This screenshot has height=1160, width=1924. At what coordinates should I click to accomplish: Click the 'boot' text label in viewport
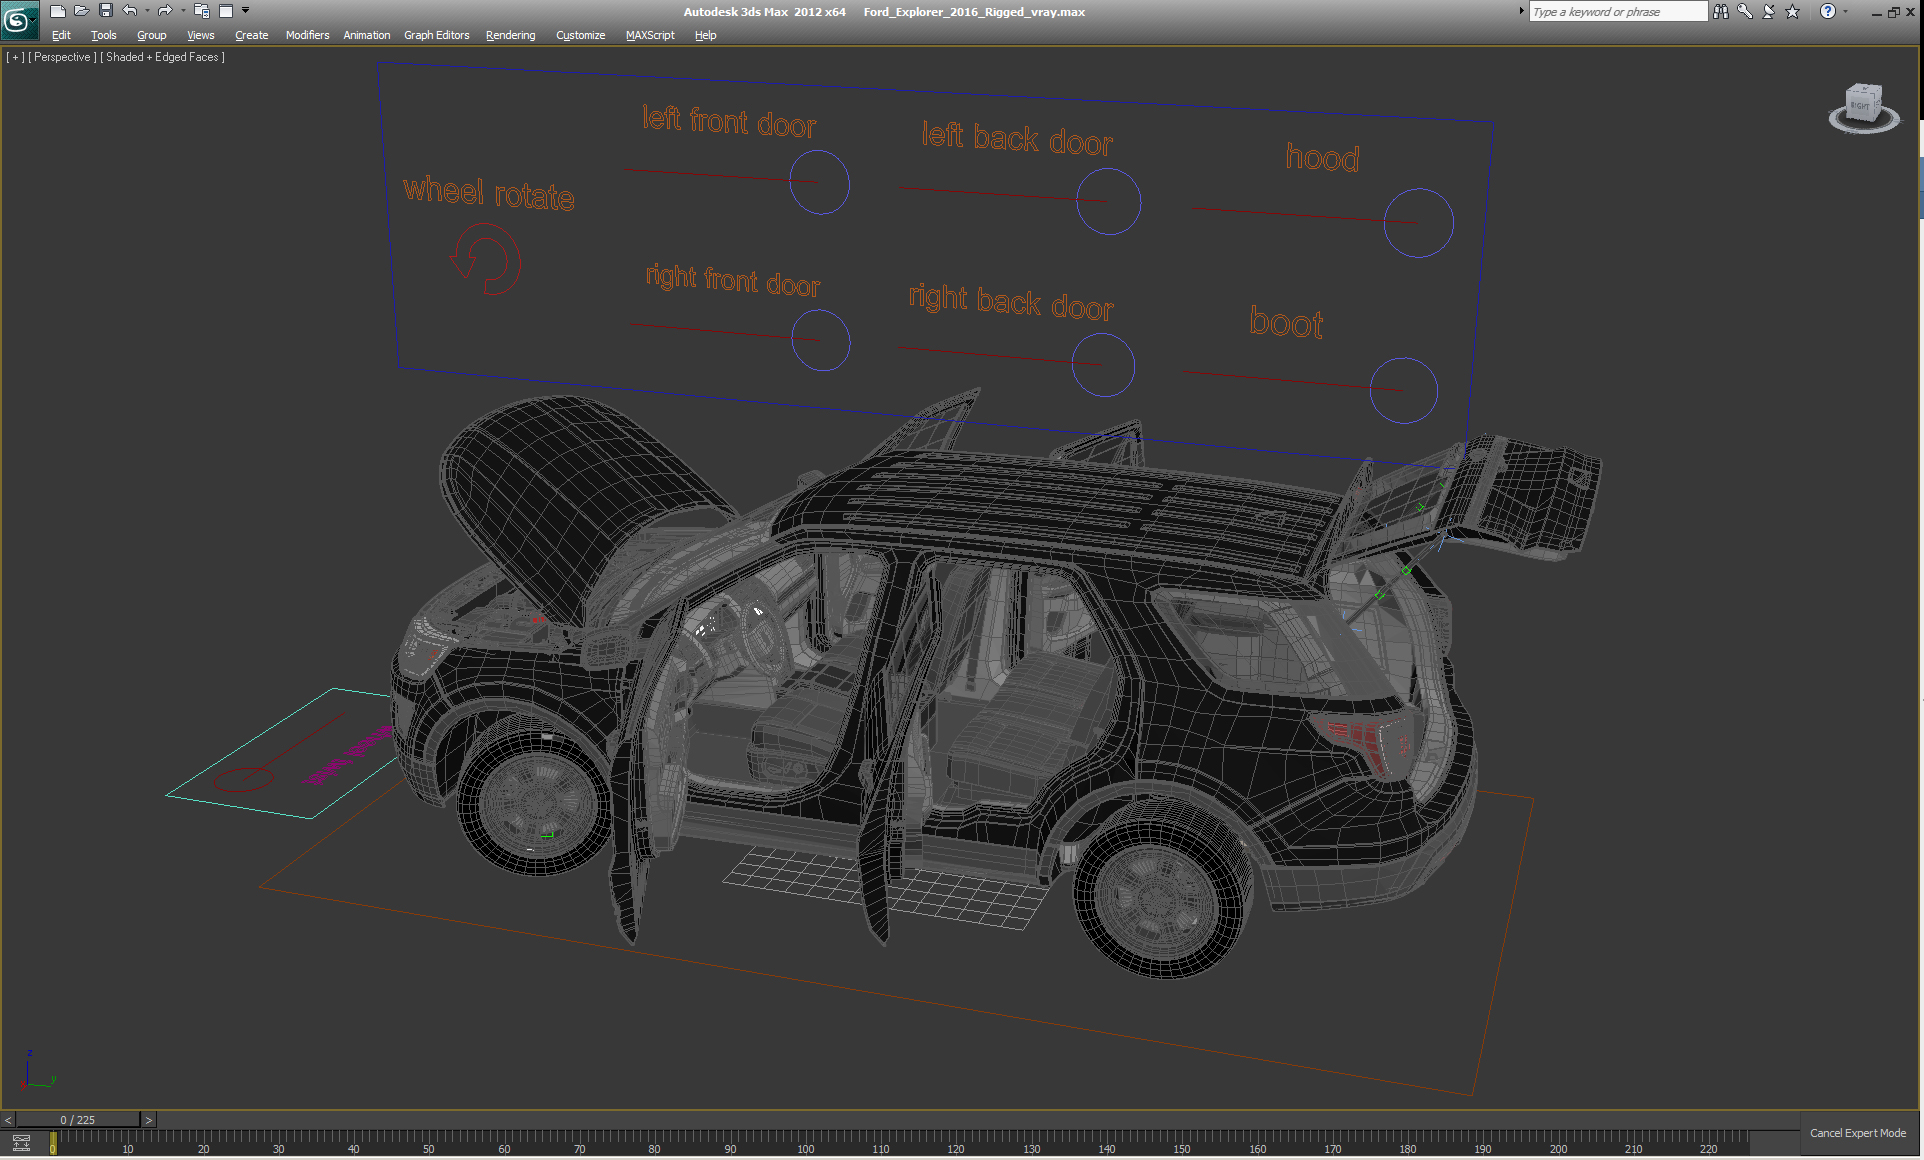point(1286,322)
